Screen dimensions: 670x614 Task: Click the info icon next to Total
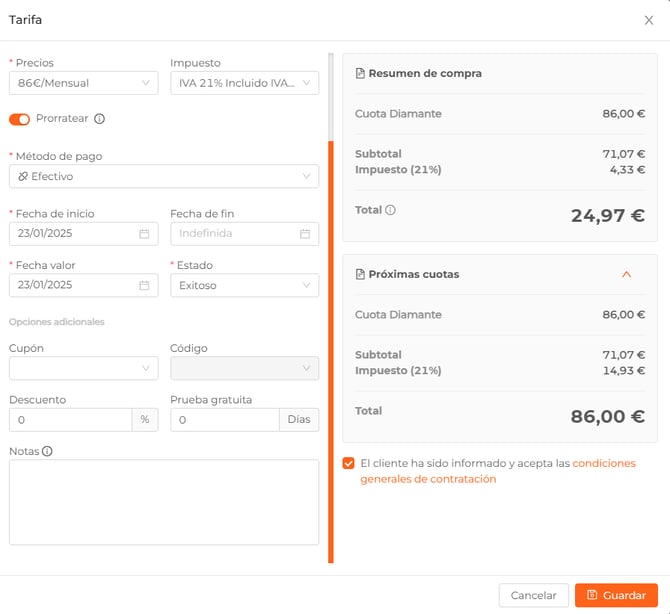[x=390, y=210]
